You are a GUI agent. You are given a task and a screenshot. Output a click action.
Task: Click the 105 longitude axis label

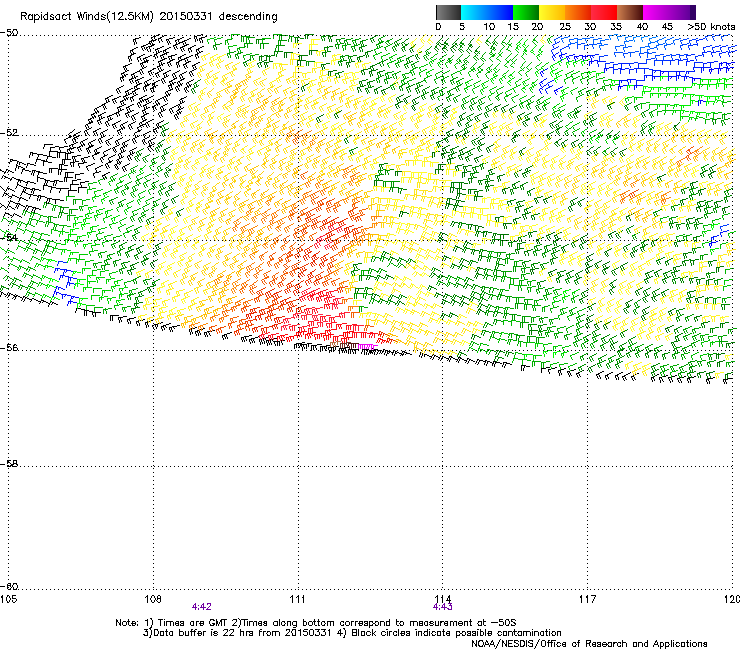8,599
